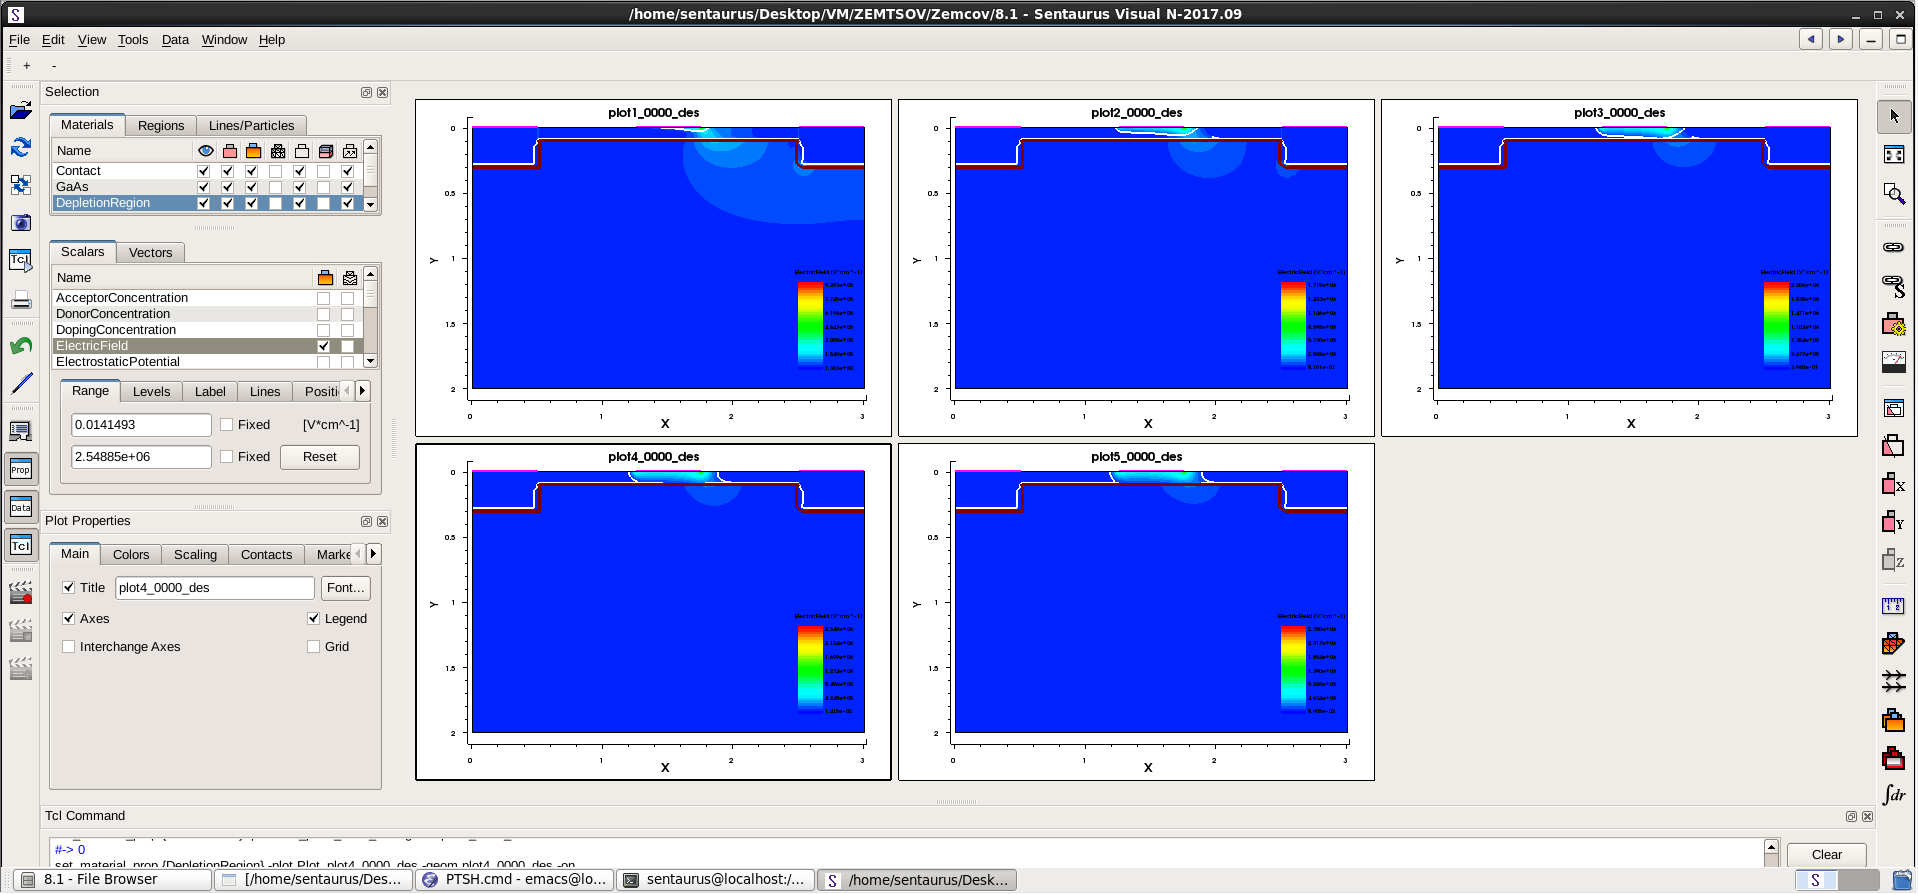This screenshot has width=1918, height=894.
Task: Open sentaurus@localhost terminal taskbar item
Action: coord(716,880)
